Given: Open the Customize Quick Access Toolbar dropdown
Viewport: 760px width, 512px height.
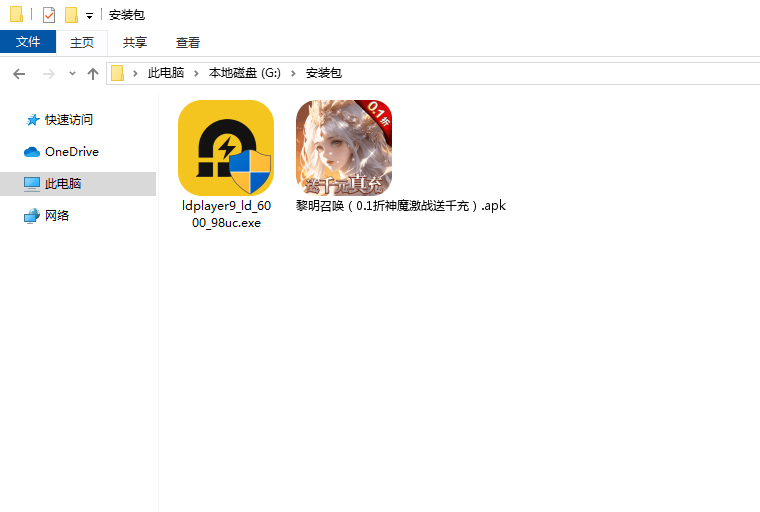Looking at the screenshot, I should click(89, 16).
